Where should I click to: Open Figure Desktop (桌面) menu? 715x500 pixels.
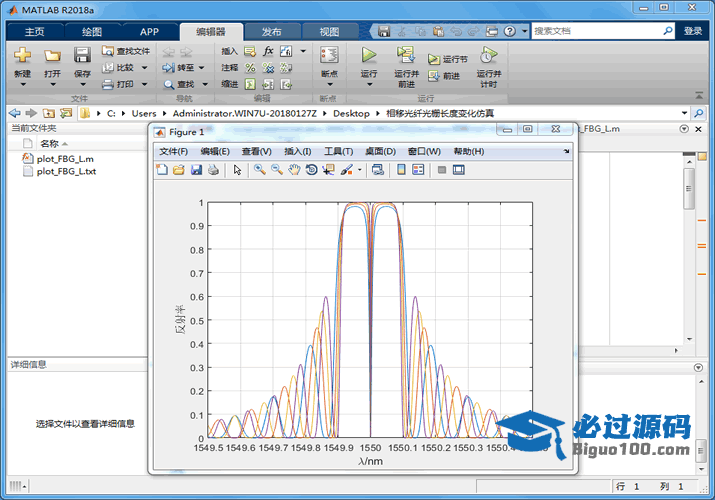coord(380,151)
